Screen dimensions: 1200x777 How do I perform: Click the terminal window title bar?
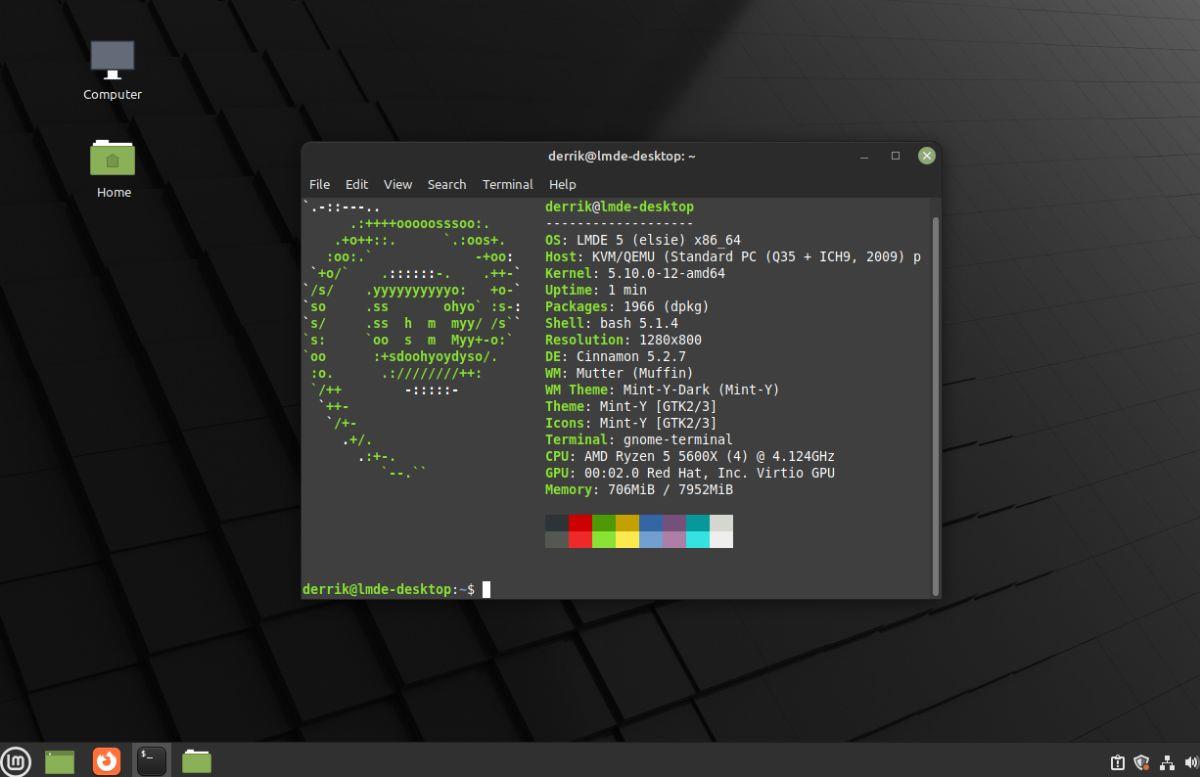pos(620,156)
